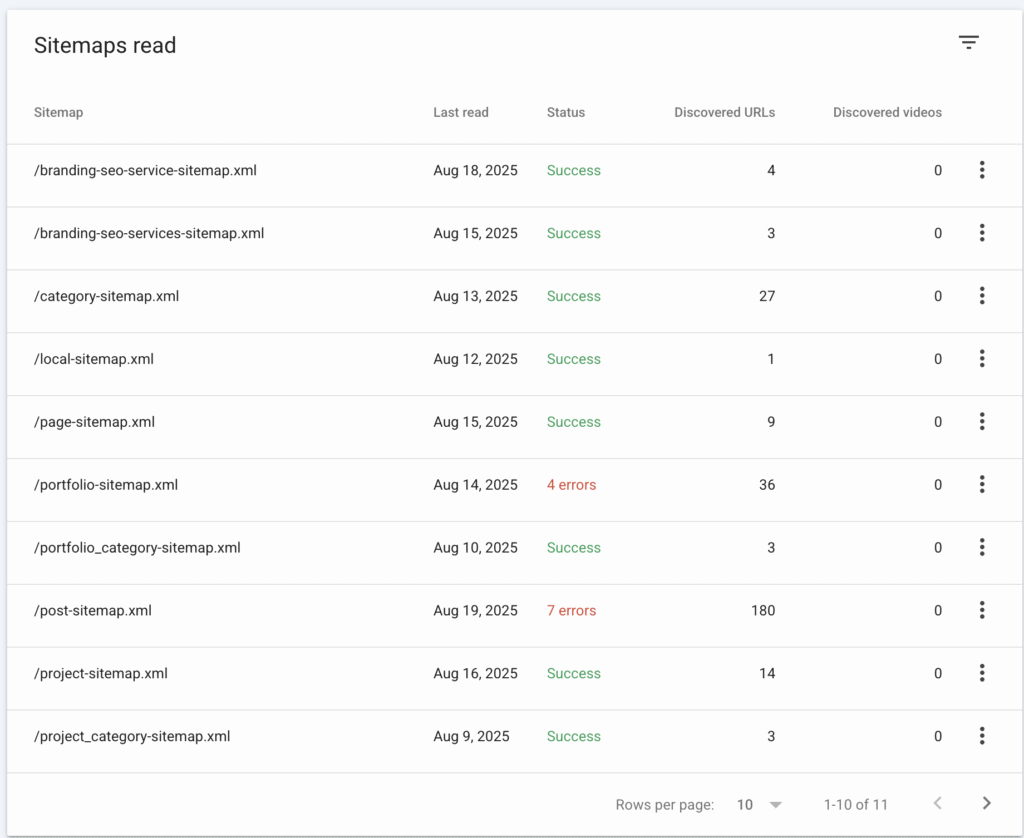Open the Success status for /category-sitemap.xml
The image size is (1024, 838).
pos(573,296)
